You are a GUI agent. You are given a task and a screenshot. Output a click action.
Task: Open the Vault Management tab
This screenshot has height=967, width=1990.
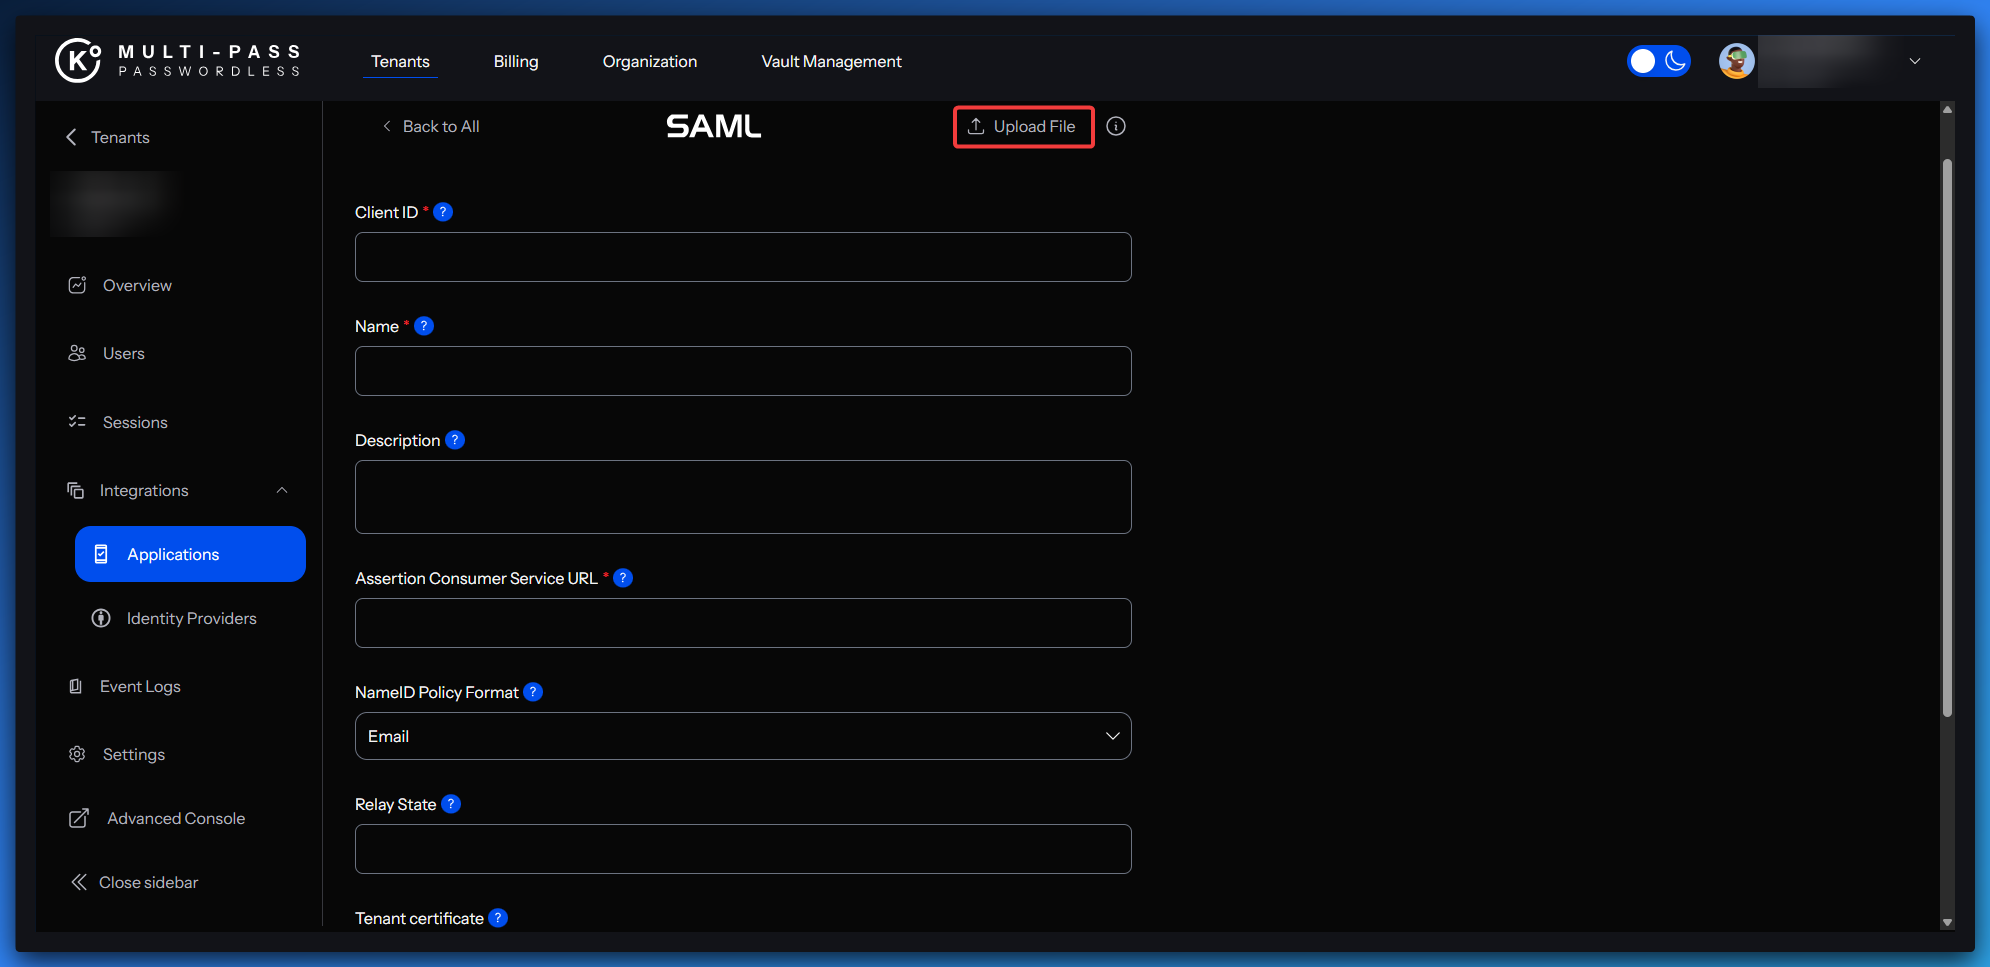[831, 61]
